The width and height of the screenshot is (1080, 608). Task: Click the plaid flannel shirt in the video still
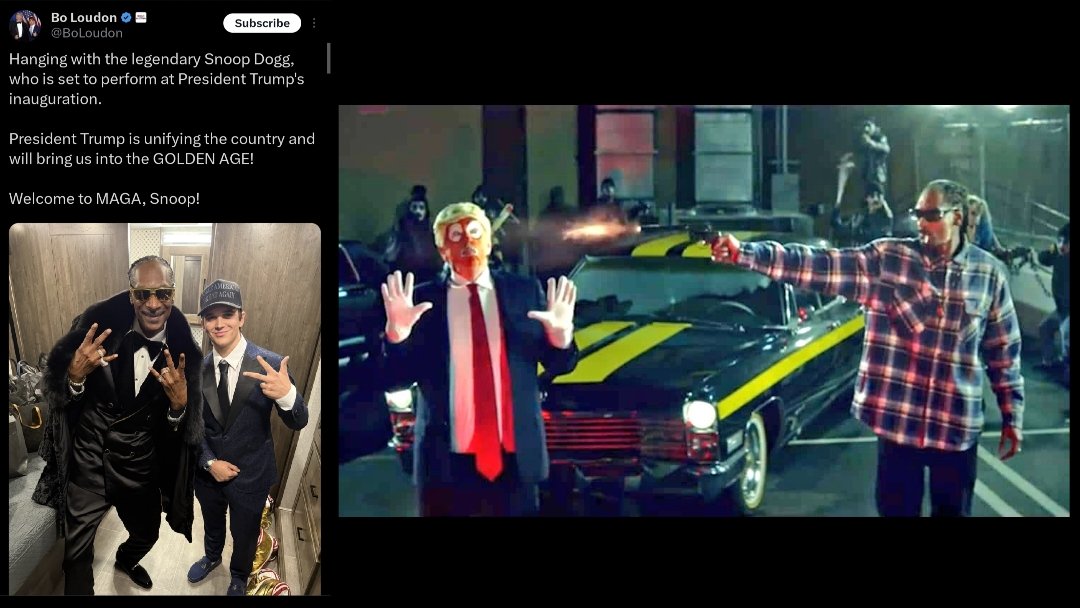click(x=916, y=337)
